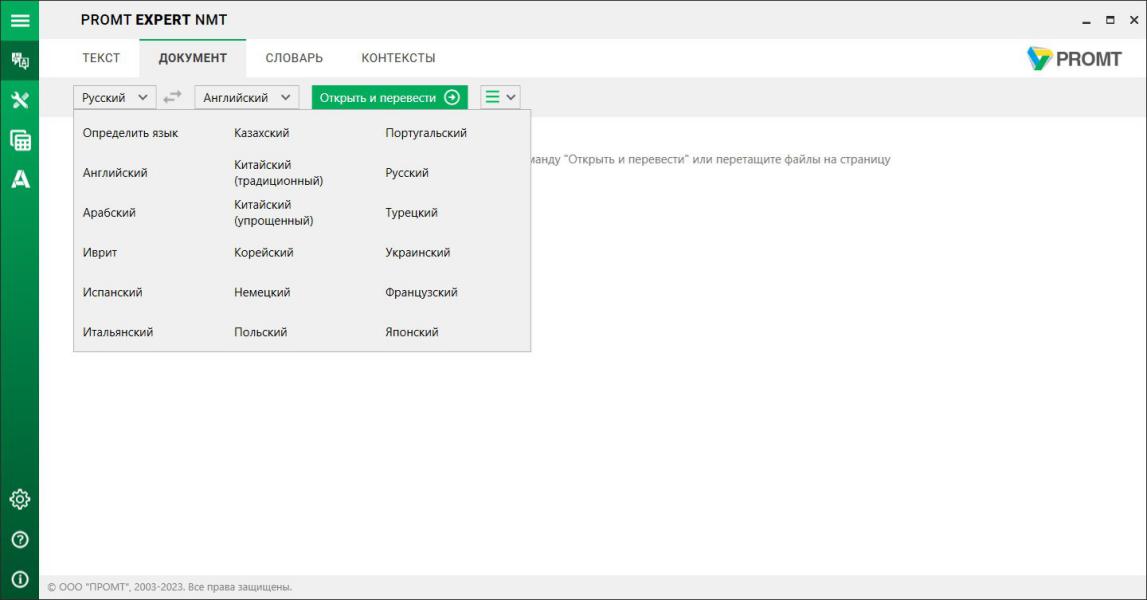This screenshot has height=600, width=1147.
Task: Click the translator icon in the left sidebar
Action: pyautogui.click(x=19, y=60)
